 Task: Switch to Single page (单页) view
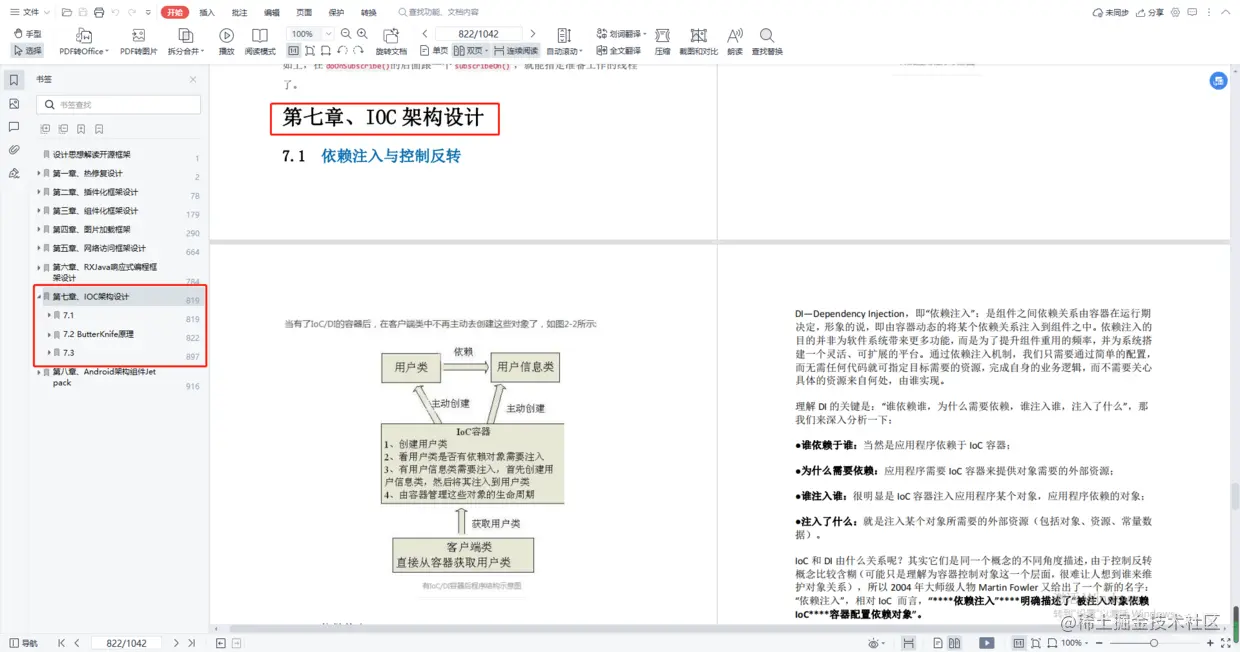coord(434,50)
